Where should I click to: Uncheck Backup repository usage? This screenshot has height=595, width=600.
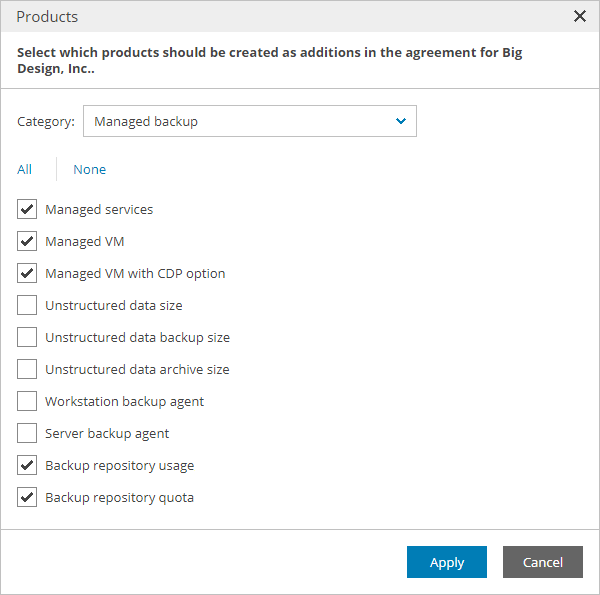point(27,465)
